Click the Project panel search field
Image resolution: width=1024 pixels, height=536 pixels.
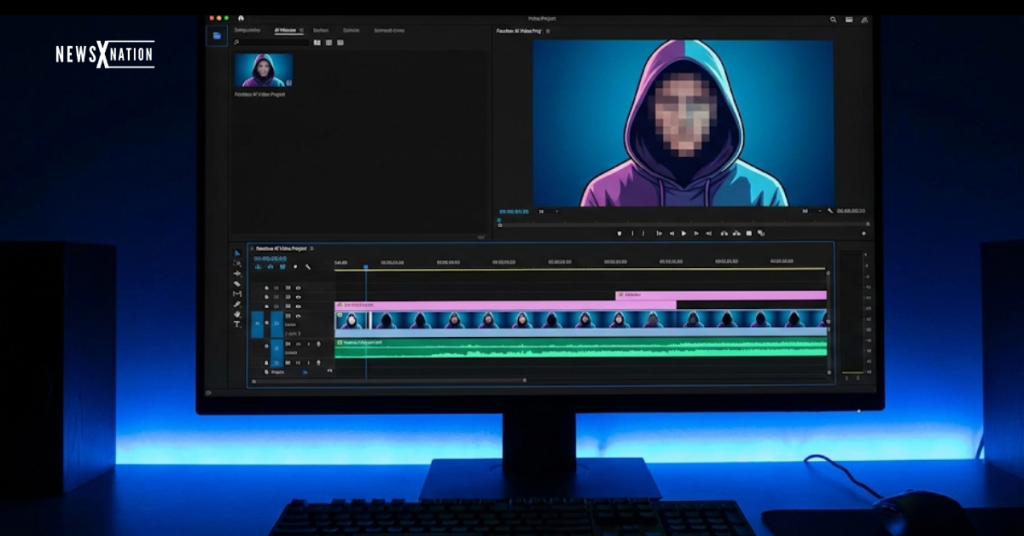pyautogui.click(x=271, y=42)
